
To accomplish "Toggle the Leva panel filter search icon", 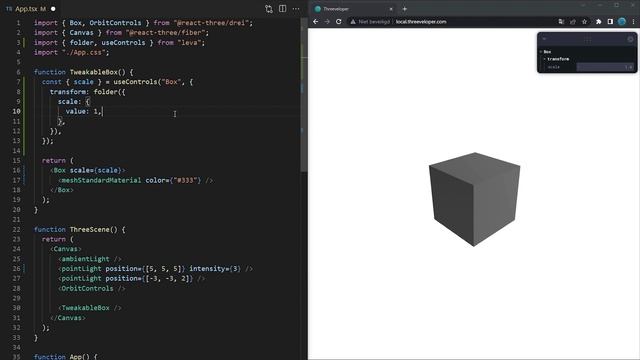I will (631, 39).
